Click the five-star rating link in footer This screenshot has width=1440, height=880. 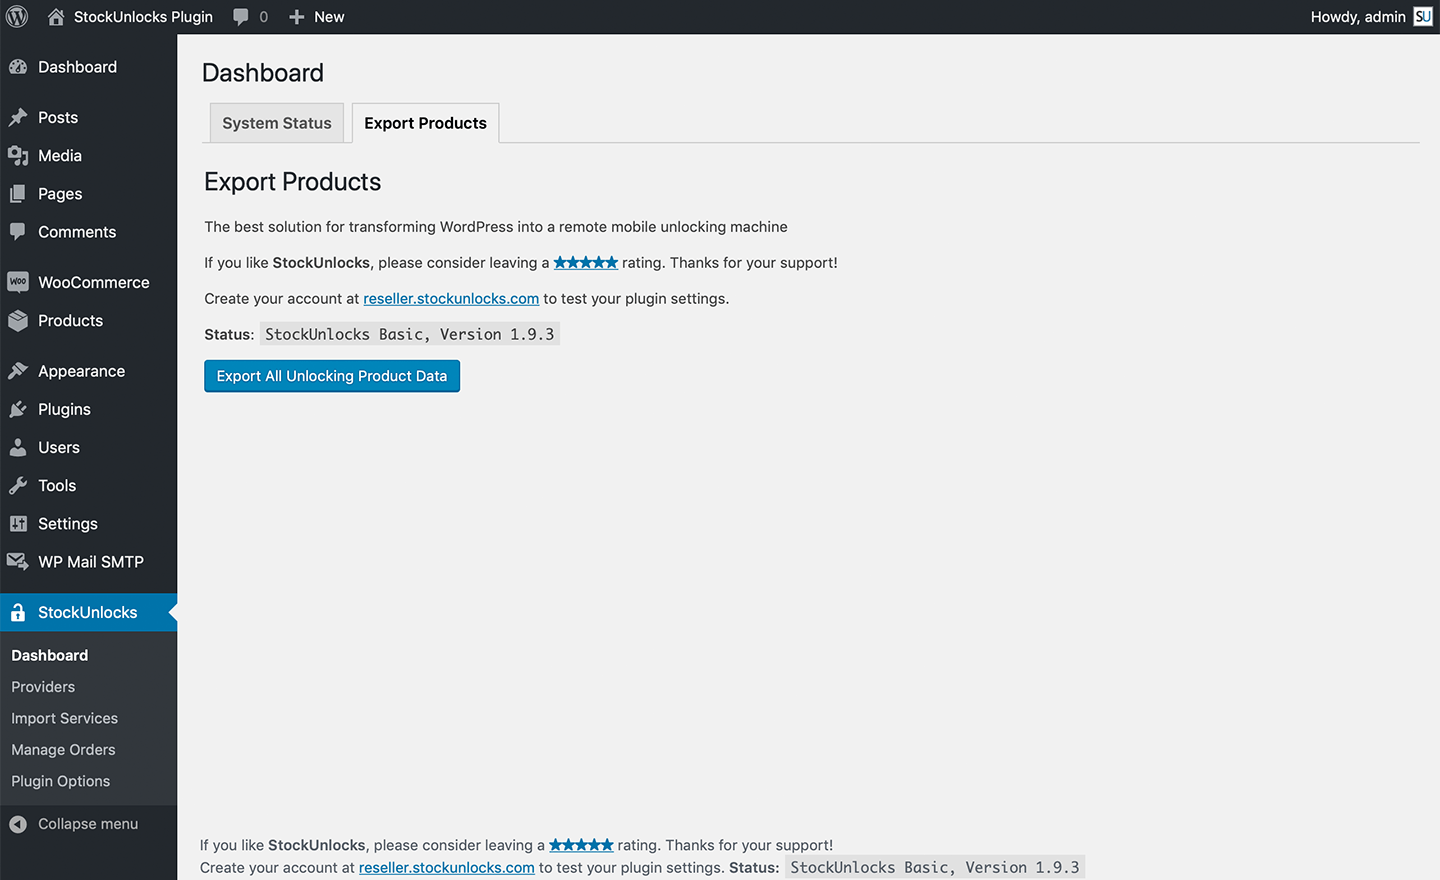pyautogui.click(x=581, y=845)
